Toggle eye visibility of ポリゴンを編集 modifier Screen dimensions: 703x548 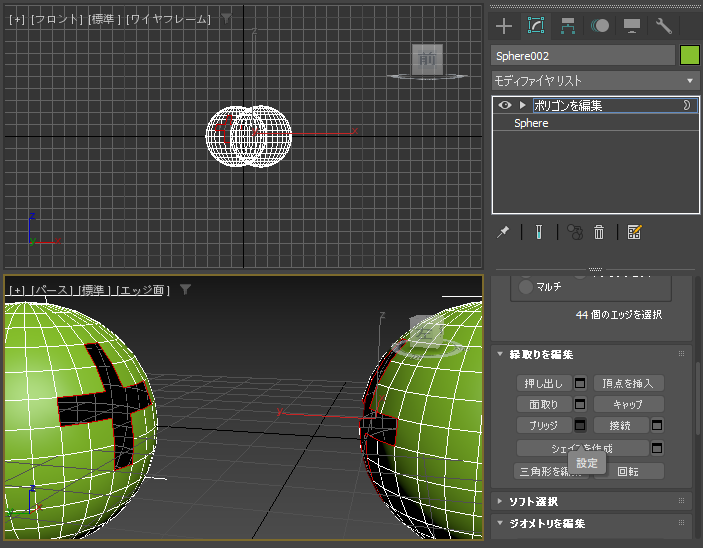[x=504, y=105]
